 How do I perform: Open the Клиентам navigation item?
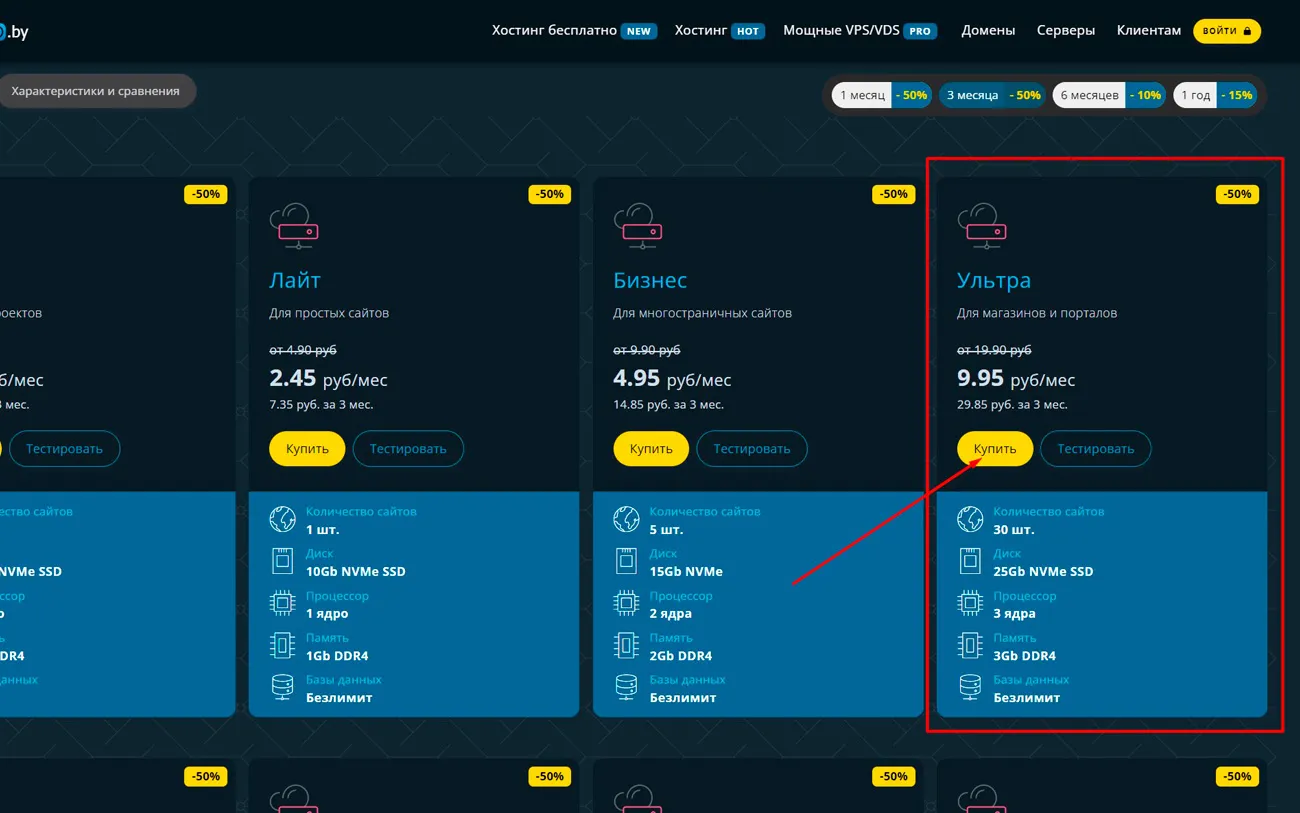pyautogui.click(x=1149, y=31)
